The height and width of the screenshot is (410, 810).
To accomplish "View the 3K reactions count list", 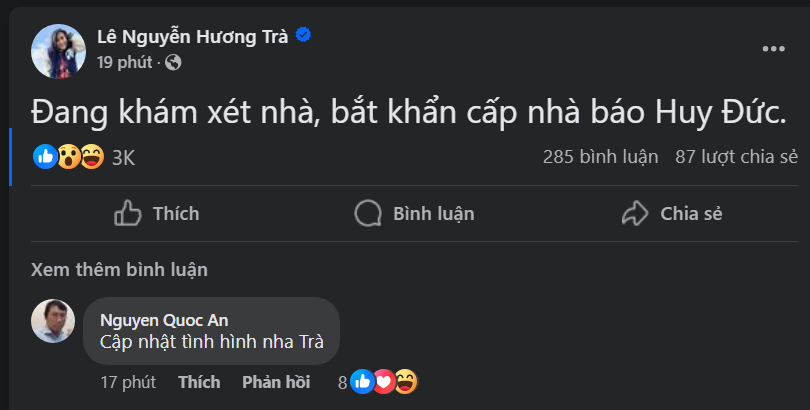I will [x=123, y=157].
